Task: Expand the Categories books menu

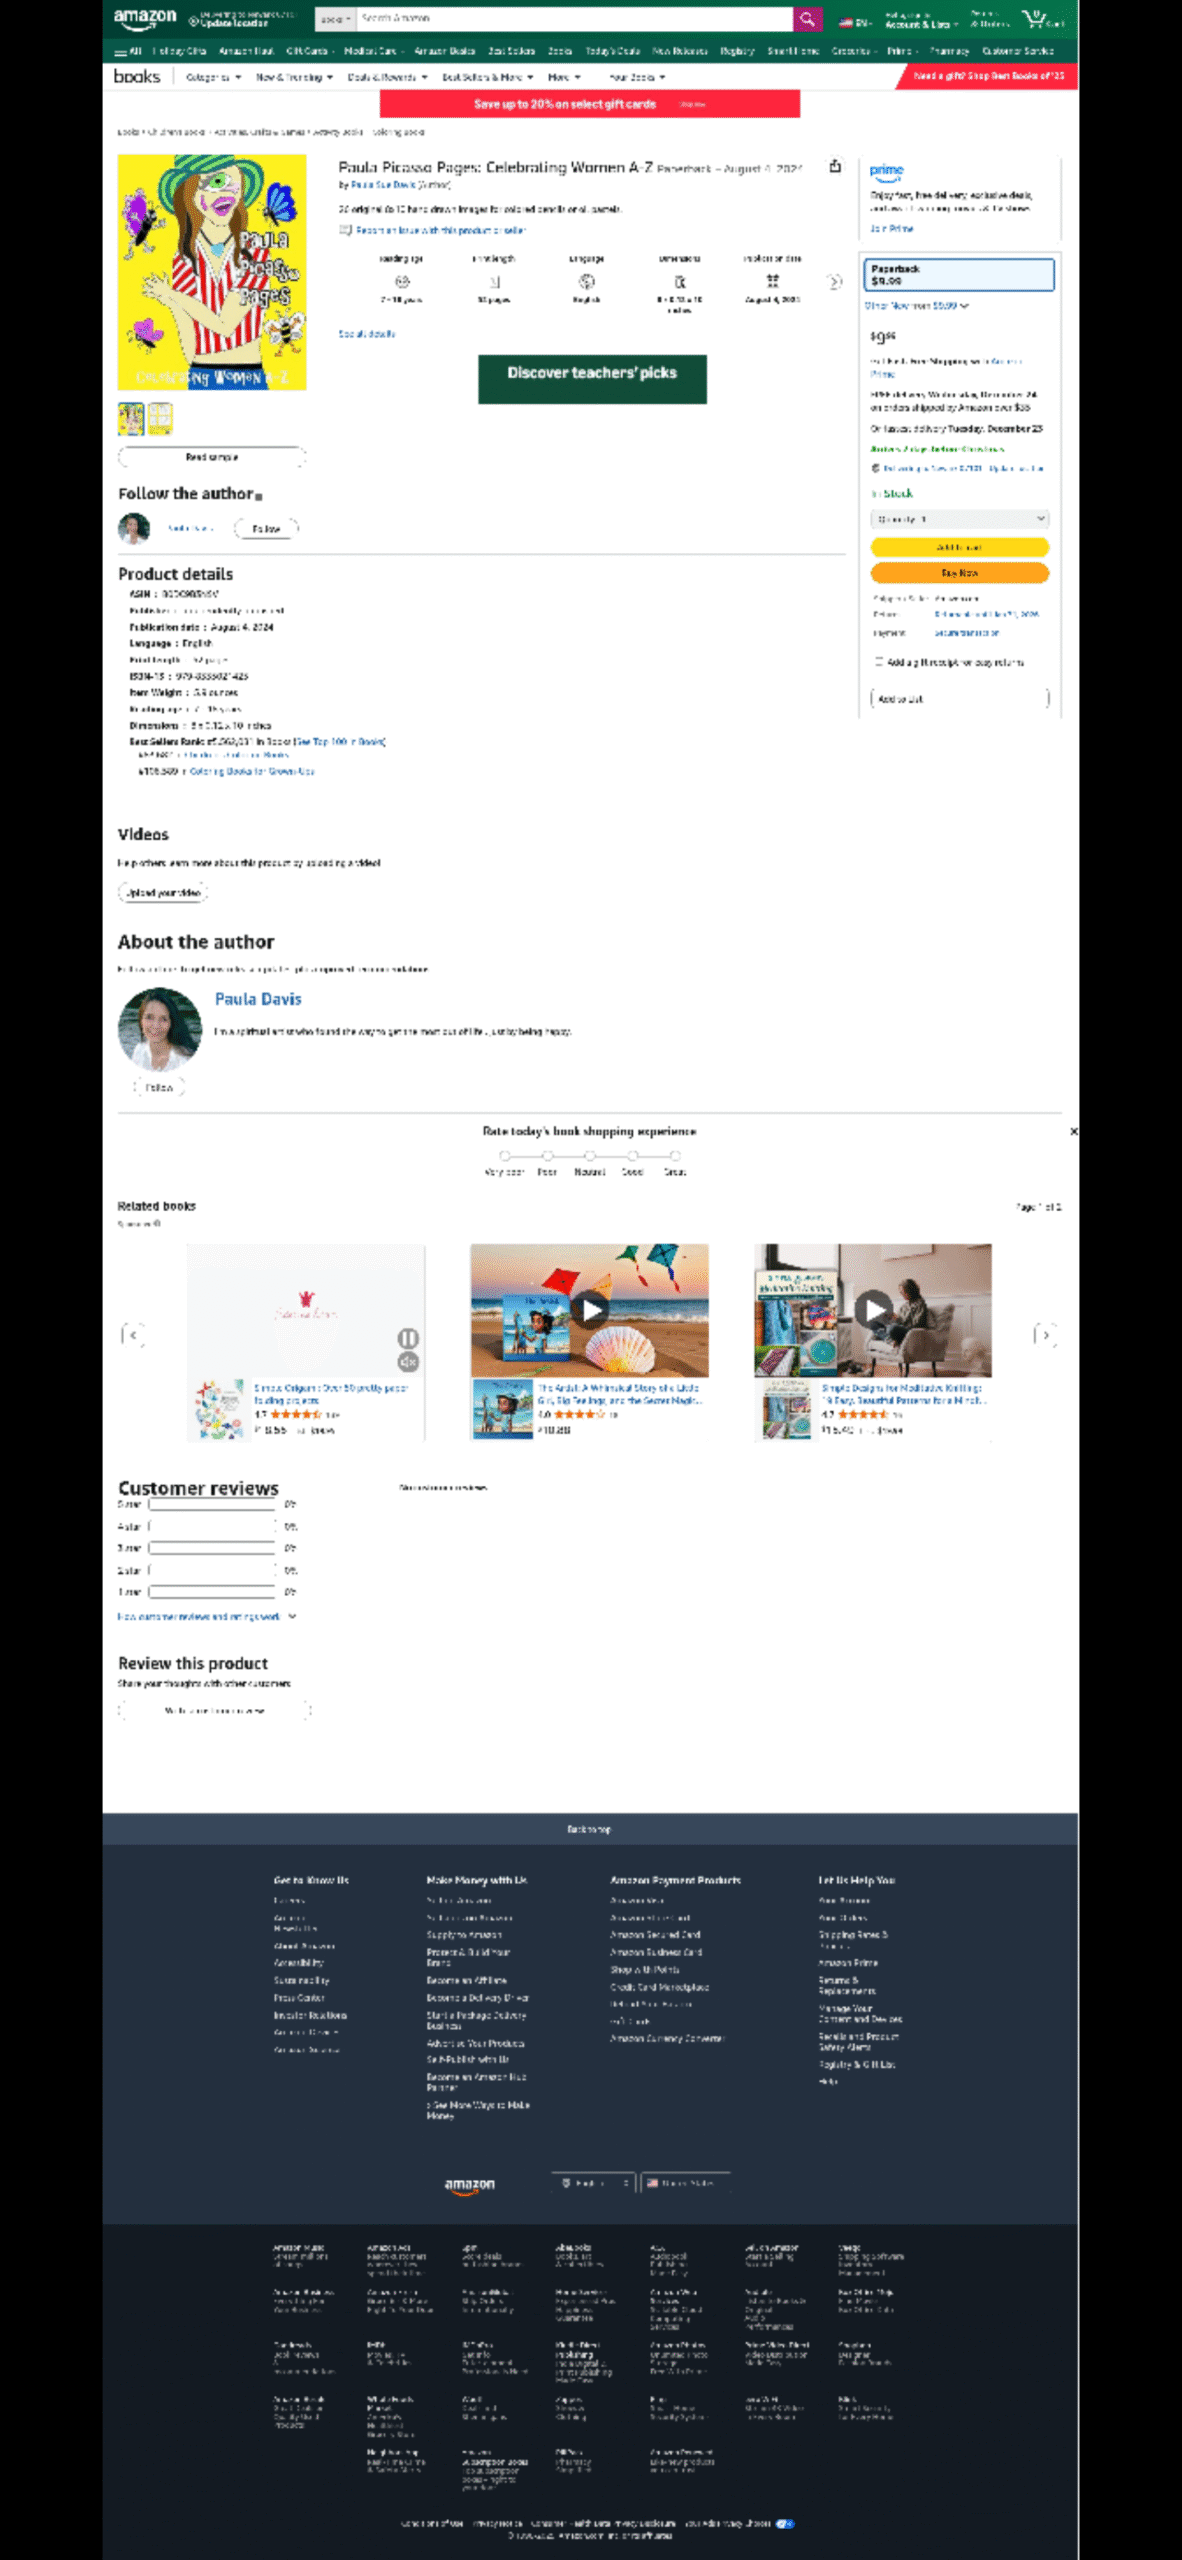Action: pyautogui.click(x=213, y=77)
